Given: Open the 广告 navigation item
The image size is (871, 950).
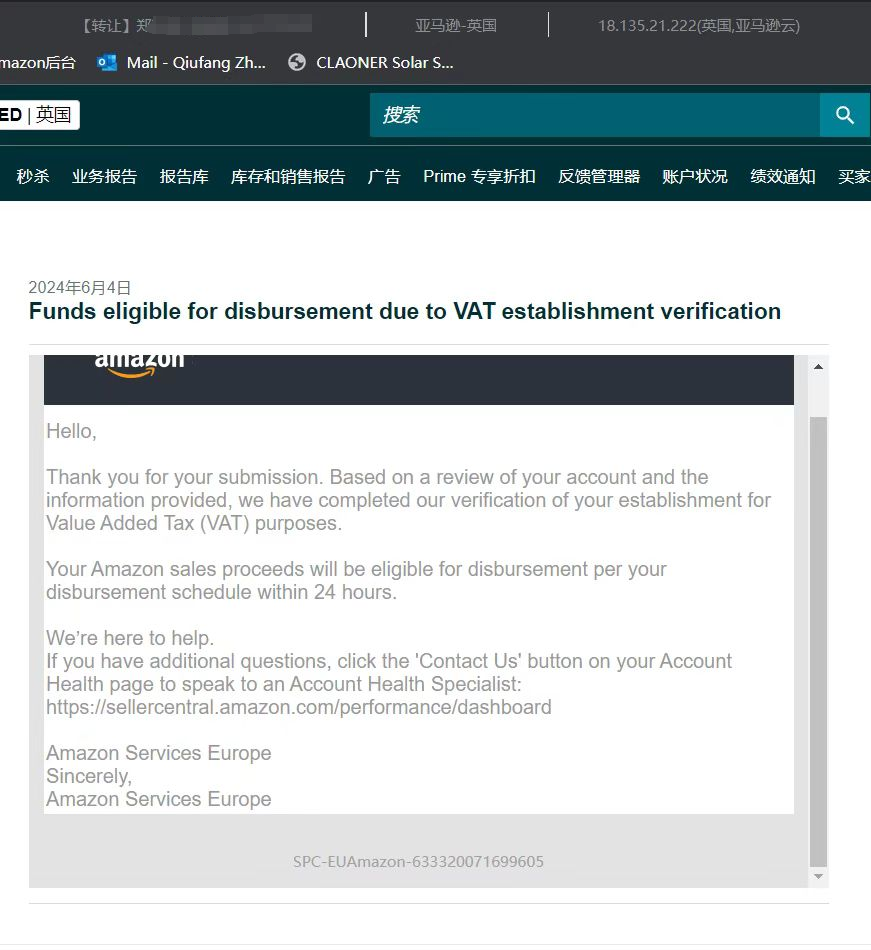Looking at the screenshot, I should point(384,176).
